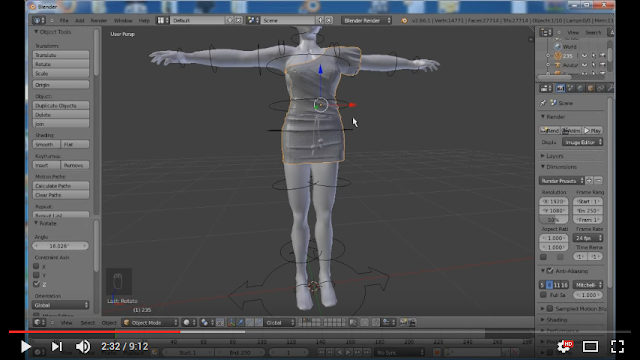Mute the YouTube video volume
Image resolution: width=640 pixels, height=360 pixels.
(83, 347)
